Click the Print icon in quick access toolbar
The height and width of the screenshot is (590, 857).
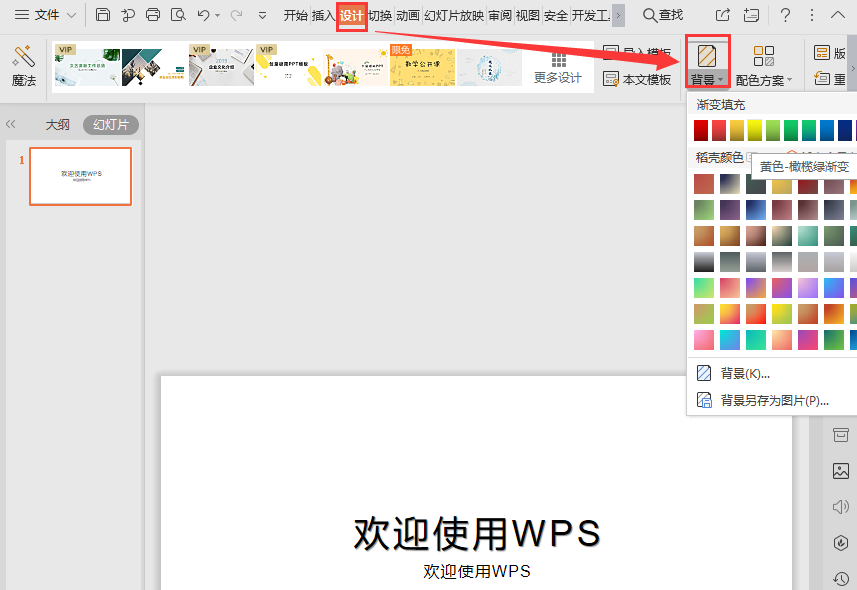(152, 15)
